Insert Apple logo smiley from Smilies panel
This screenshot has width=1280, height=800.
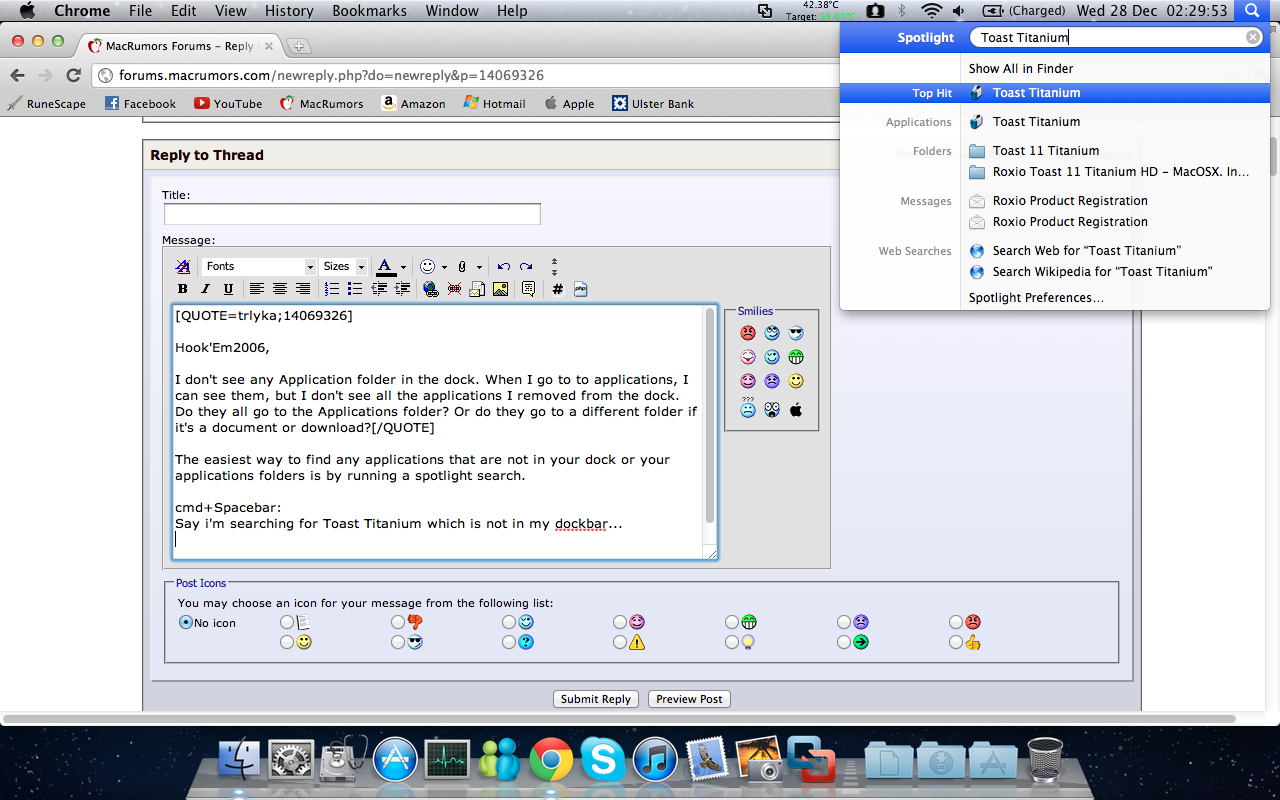pos(796,409)
